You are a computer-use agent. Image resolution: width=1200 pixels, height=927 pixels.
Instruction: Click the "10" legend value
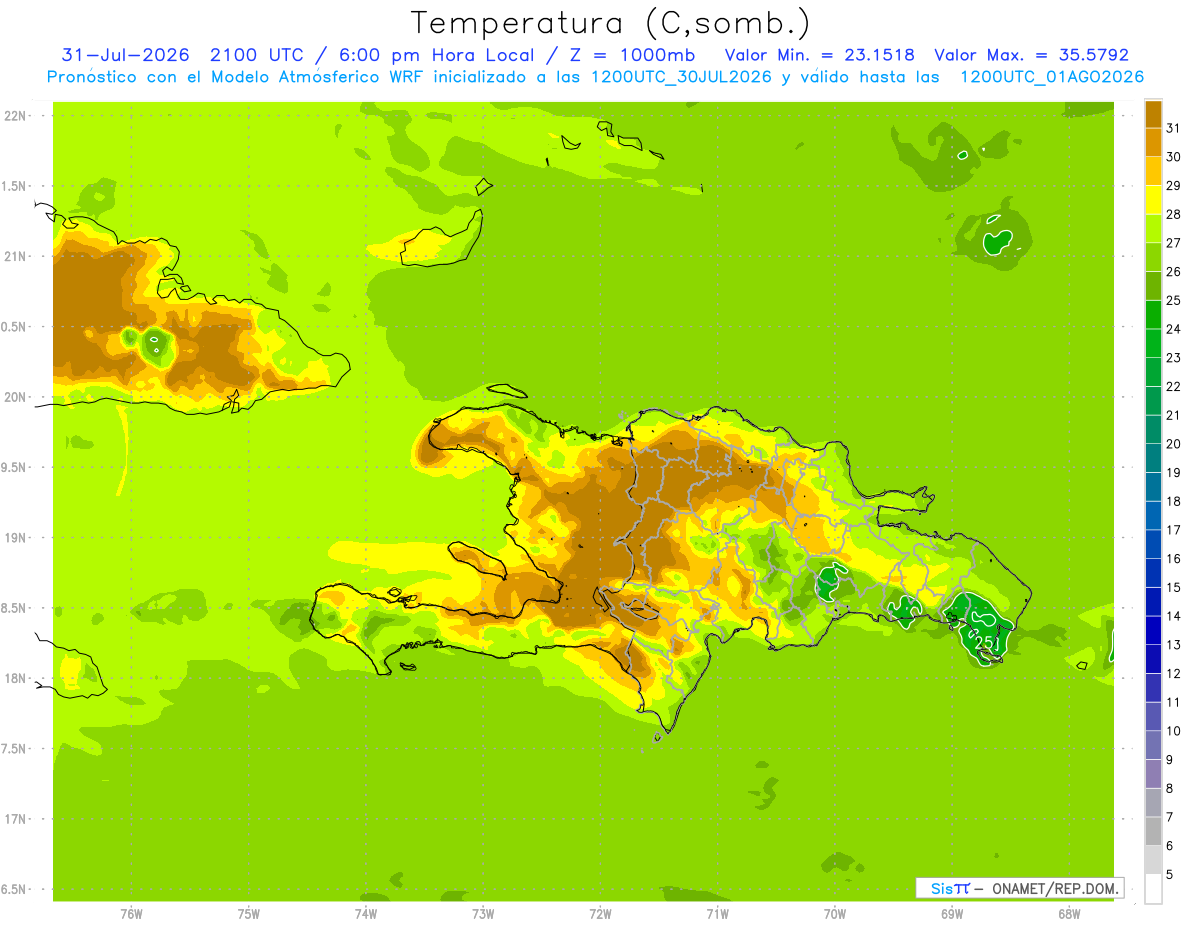point(1174,731)
